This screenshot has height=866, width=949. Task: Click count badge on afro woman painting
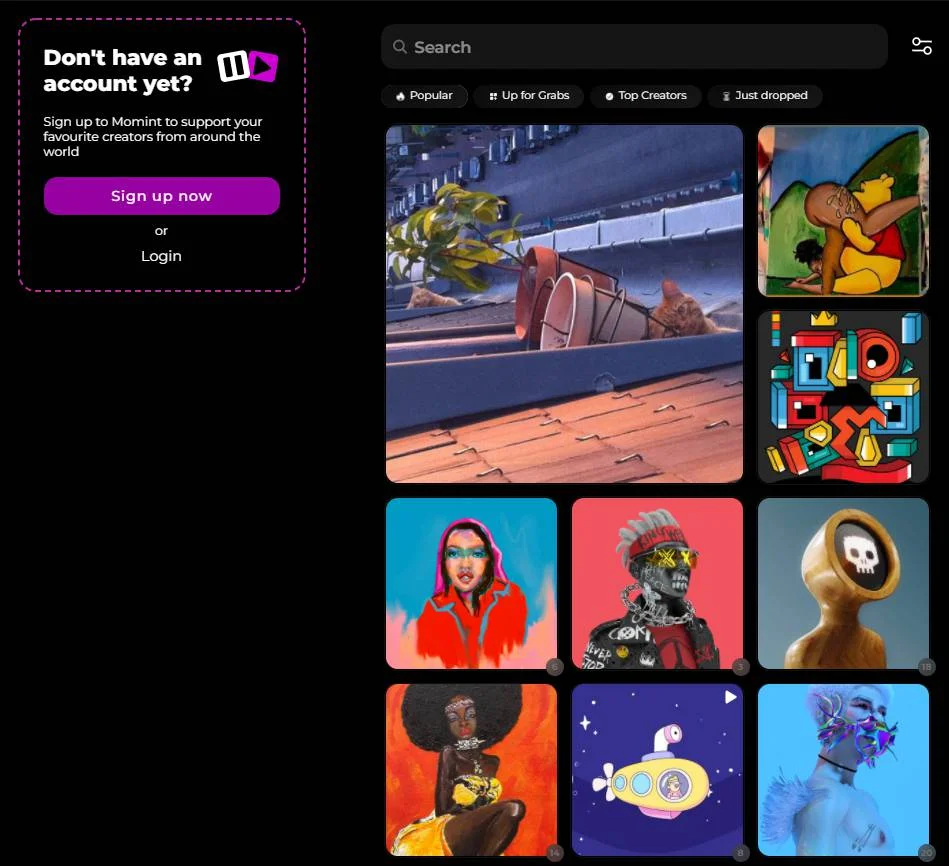[554, 853]
